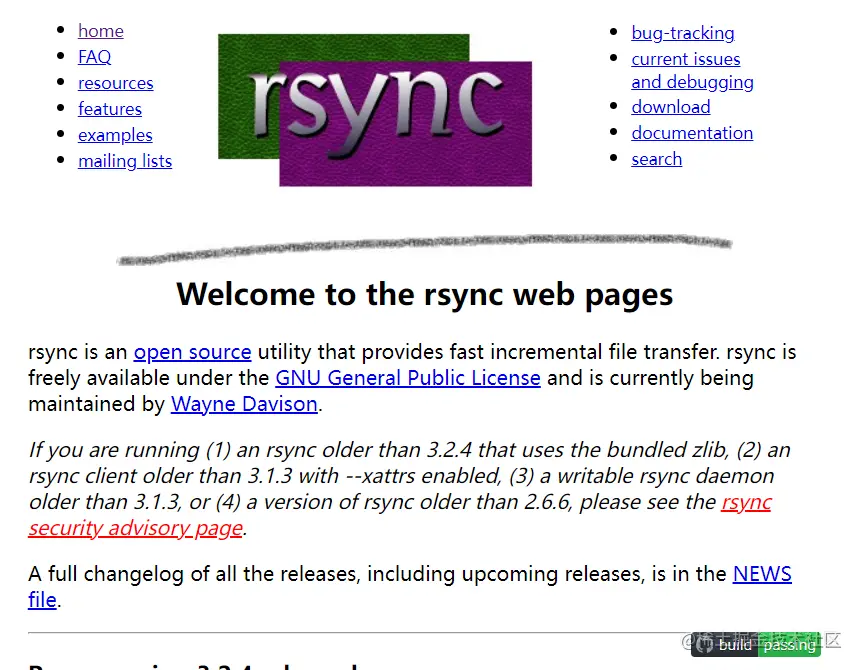This screenshot has height=670, width=861.
Task: Open GNU General Public License link
Action: click(407, 378)
